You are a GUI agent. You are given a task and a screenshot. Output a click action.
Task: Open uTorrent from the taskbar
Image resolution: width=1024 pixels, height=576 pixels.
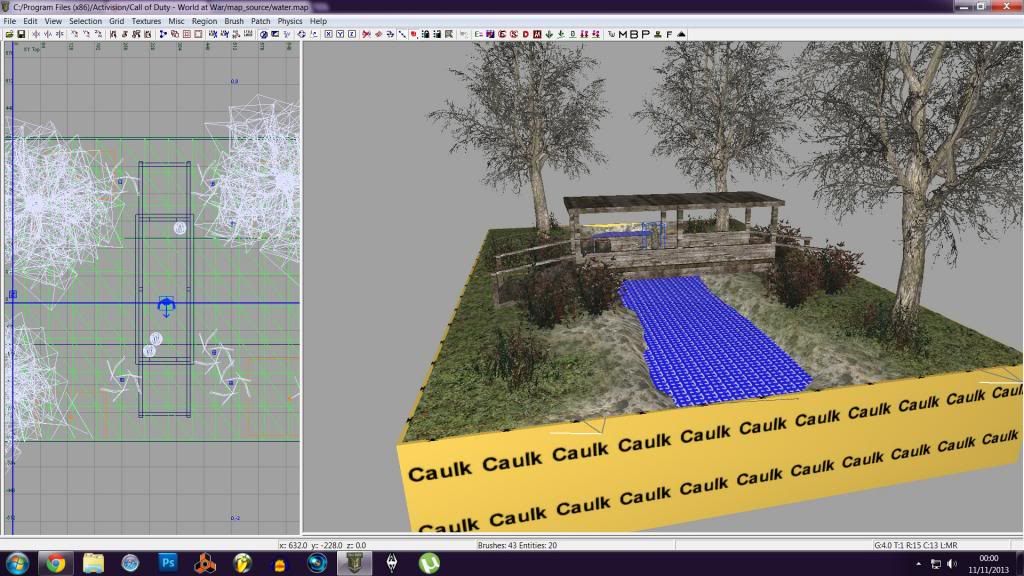[x=429, y=563]
